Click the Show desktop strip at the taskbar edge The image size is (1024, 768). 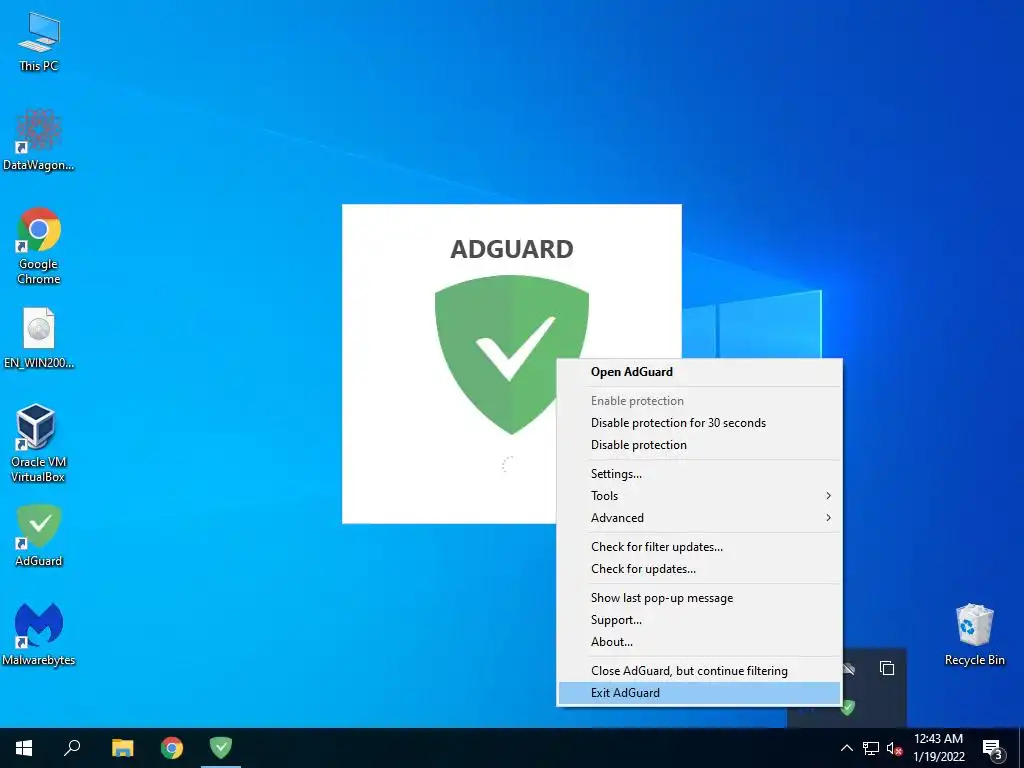(1021, 748)
